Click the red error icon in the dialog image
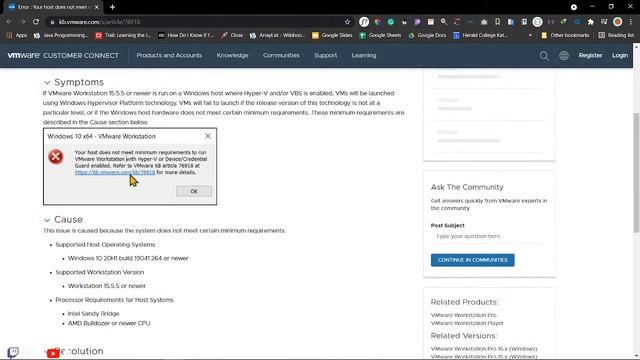The height and width of the screenshot is (360, 640). (56, 157)
